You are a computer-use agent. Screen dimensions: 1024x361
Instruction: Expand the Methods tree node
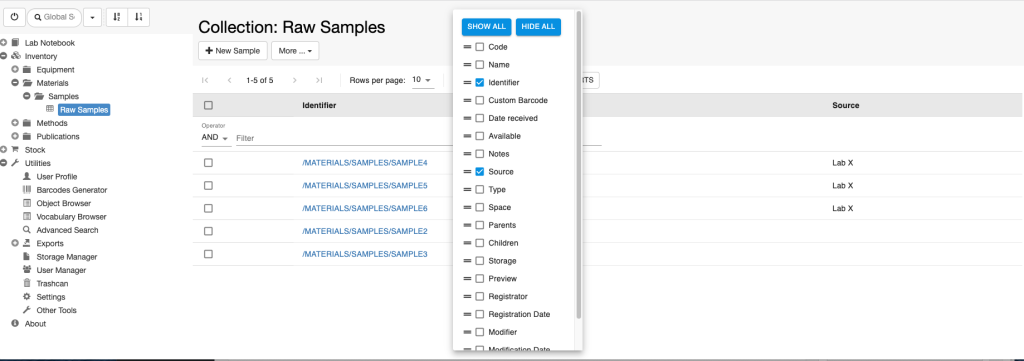coord(15,123)
